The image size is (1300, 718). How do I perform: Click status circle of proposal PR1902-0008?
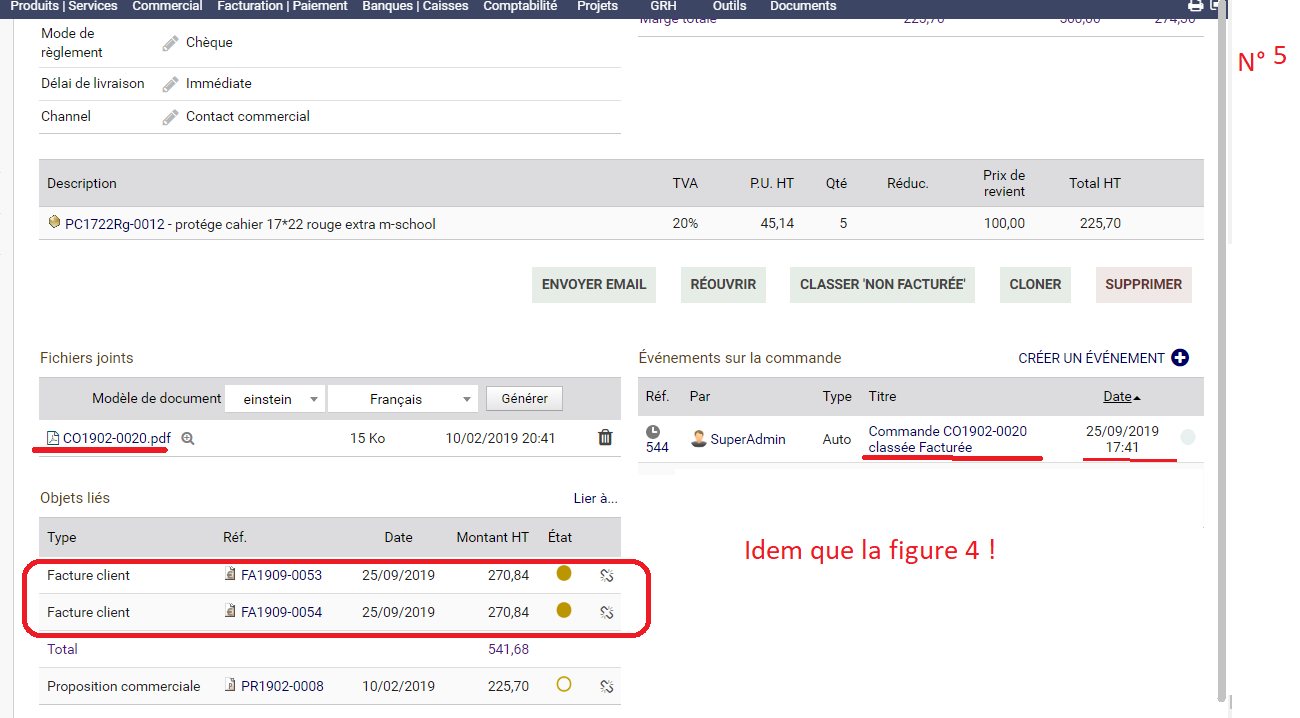(564, 685)
